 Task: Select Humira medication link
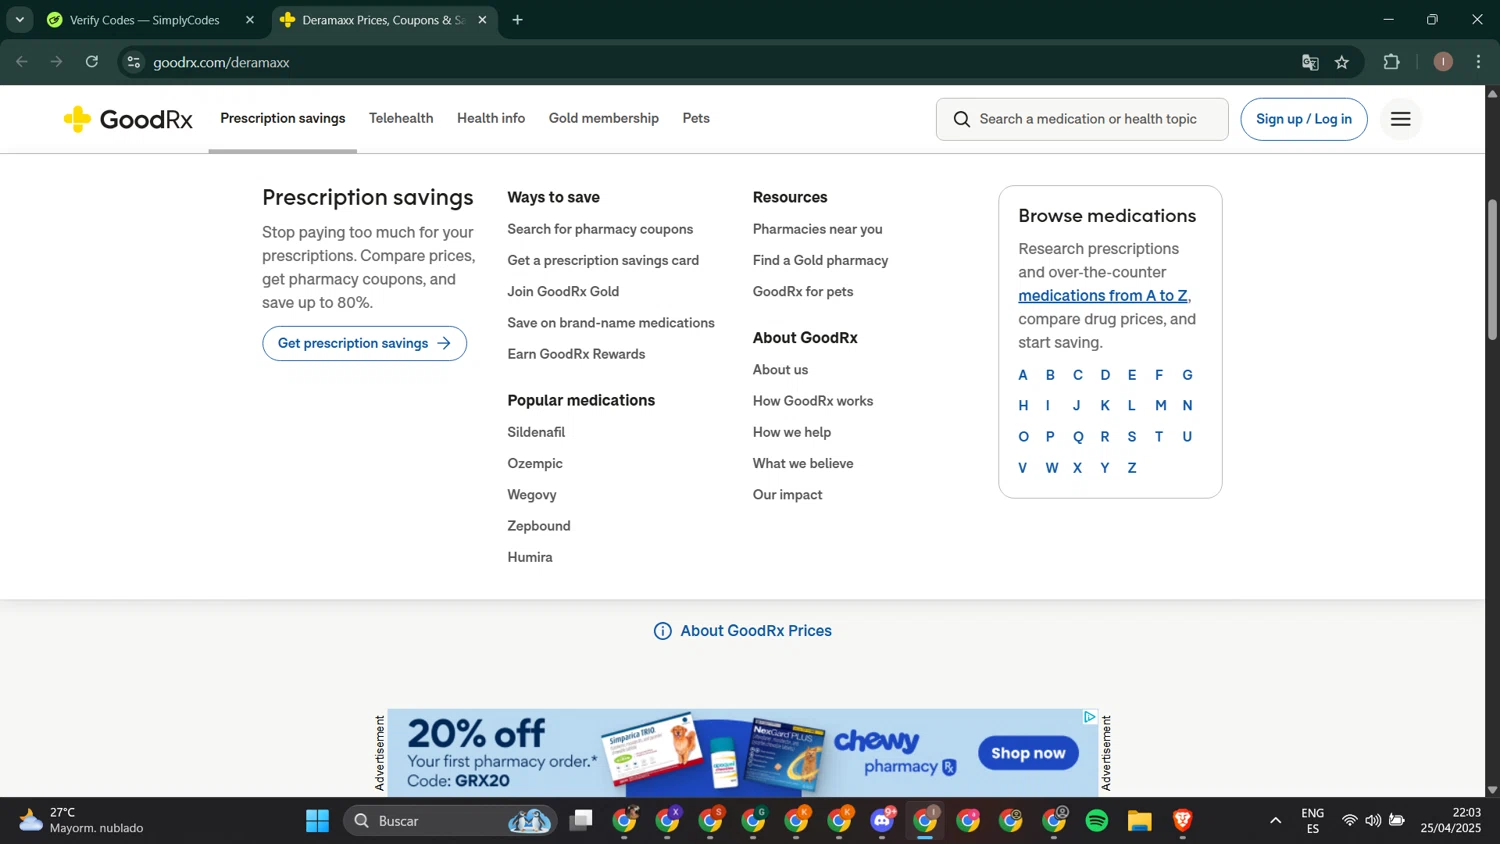[x=530, y=558]
